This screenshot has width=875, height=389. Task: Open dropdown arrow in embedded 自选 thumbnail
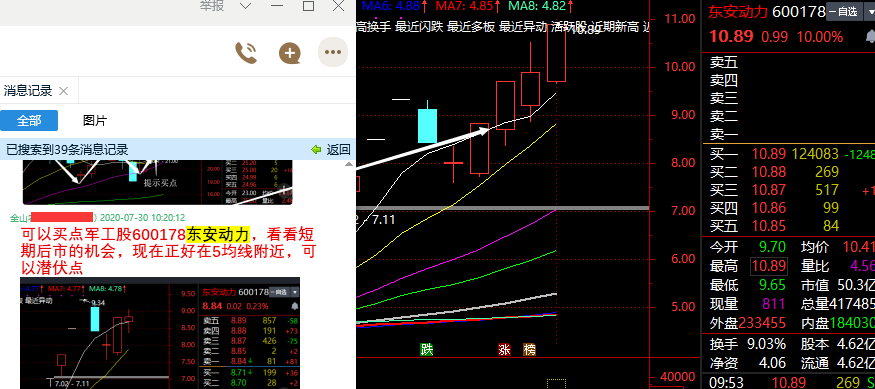pyautogui.click(x=295, y=292)
